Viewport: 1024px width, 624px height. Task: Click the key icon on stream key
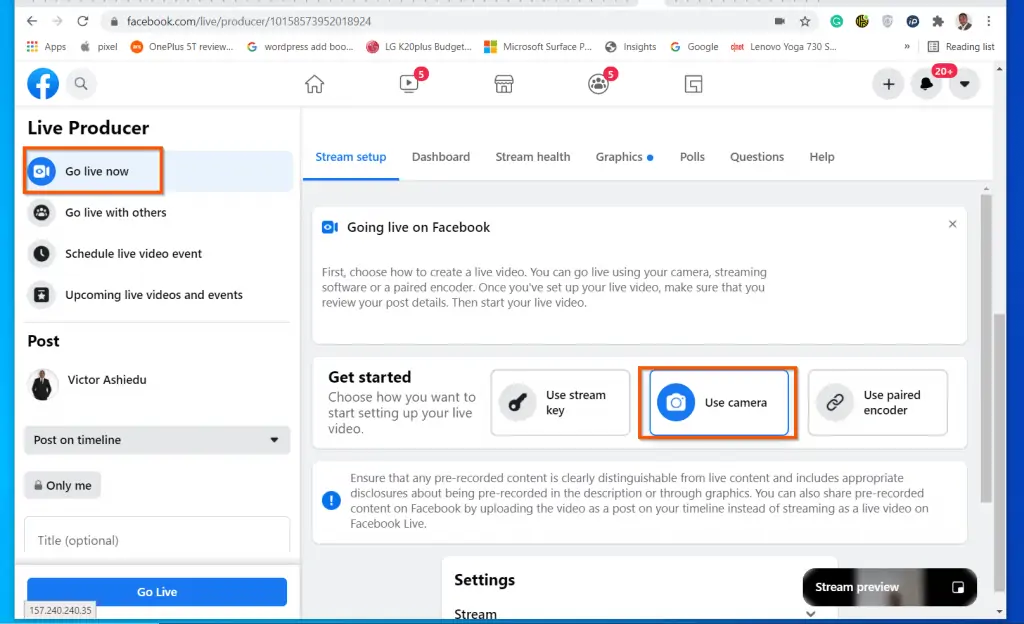[x=518, y=403]
